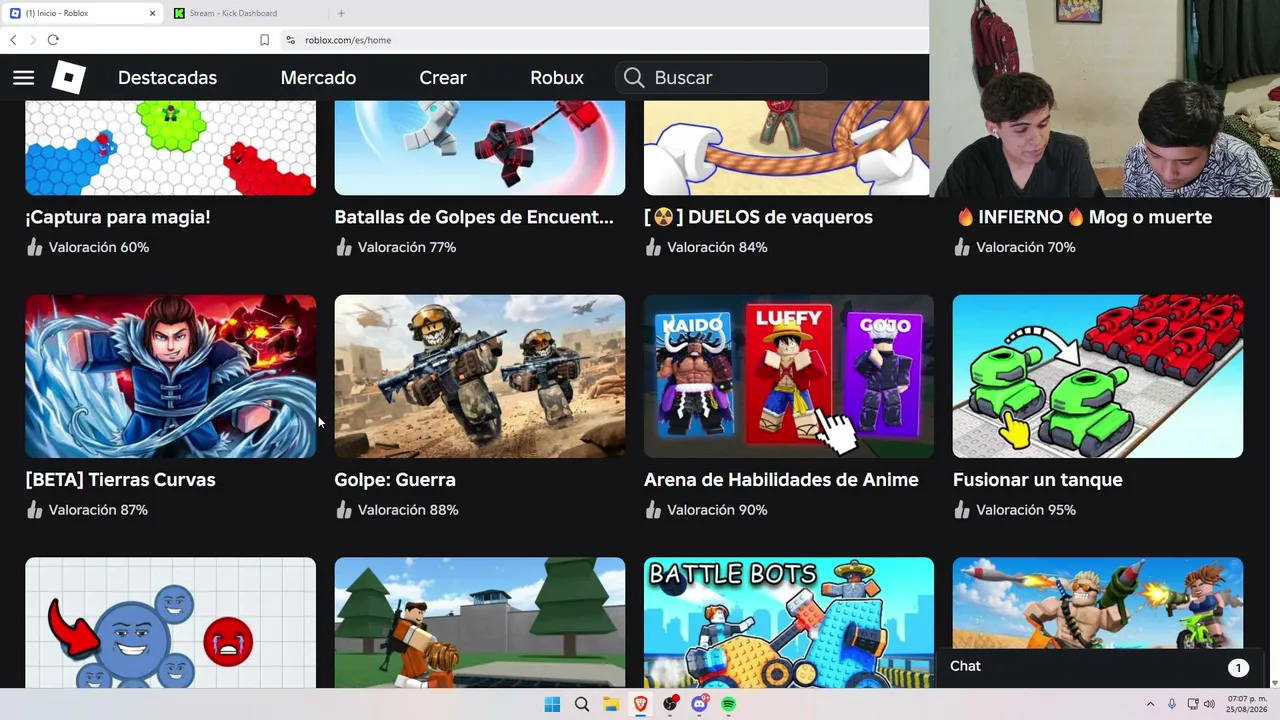Viewport: 1280px width, 720px height.
Task: Open INFIERNO Mog o muerte game title
Action: [x=1084, y=217]
